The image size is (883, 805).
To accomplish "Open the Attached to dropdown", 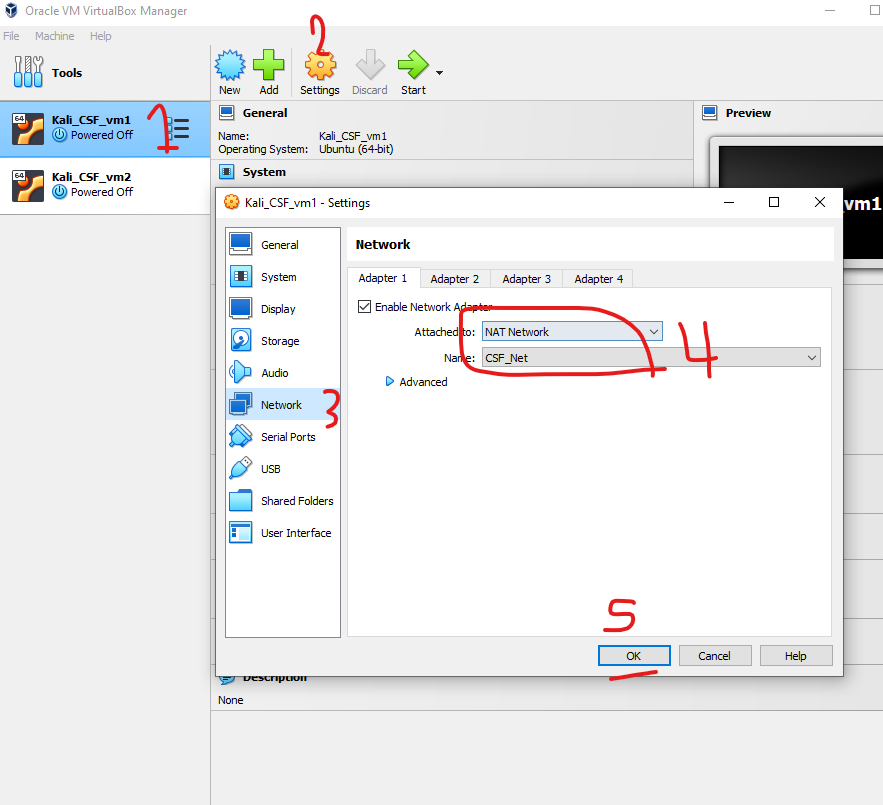I will (572, 332).
